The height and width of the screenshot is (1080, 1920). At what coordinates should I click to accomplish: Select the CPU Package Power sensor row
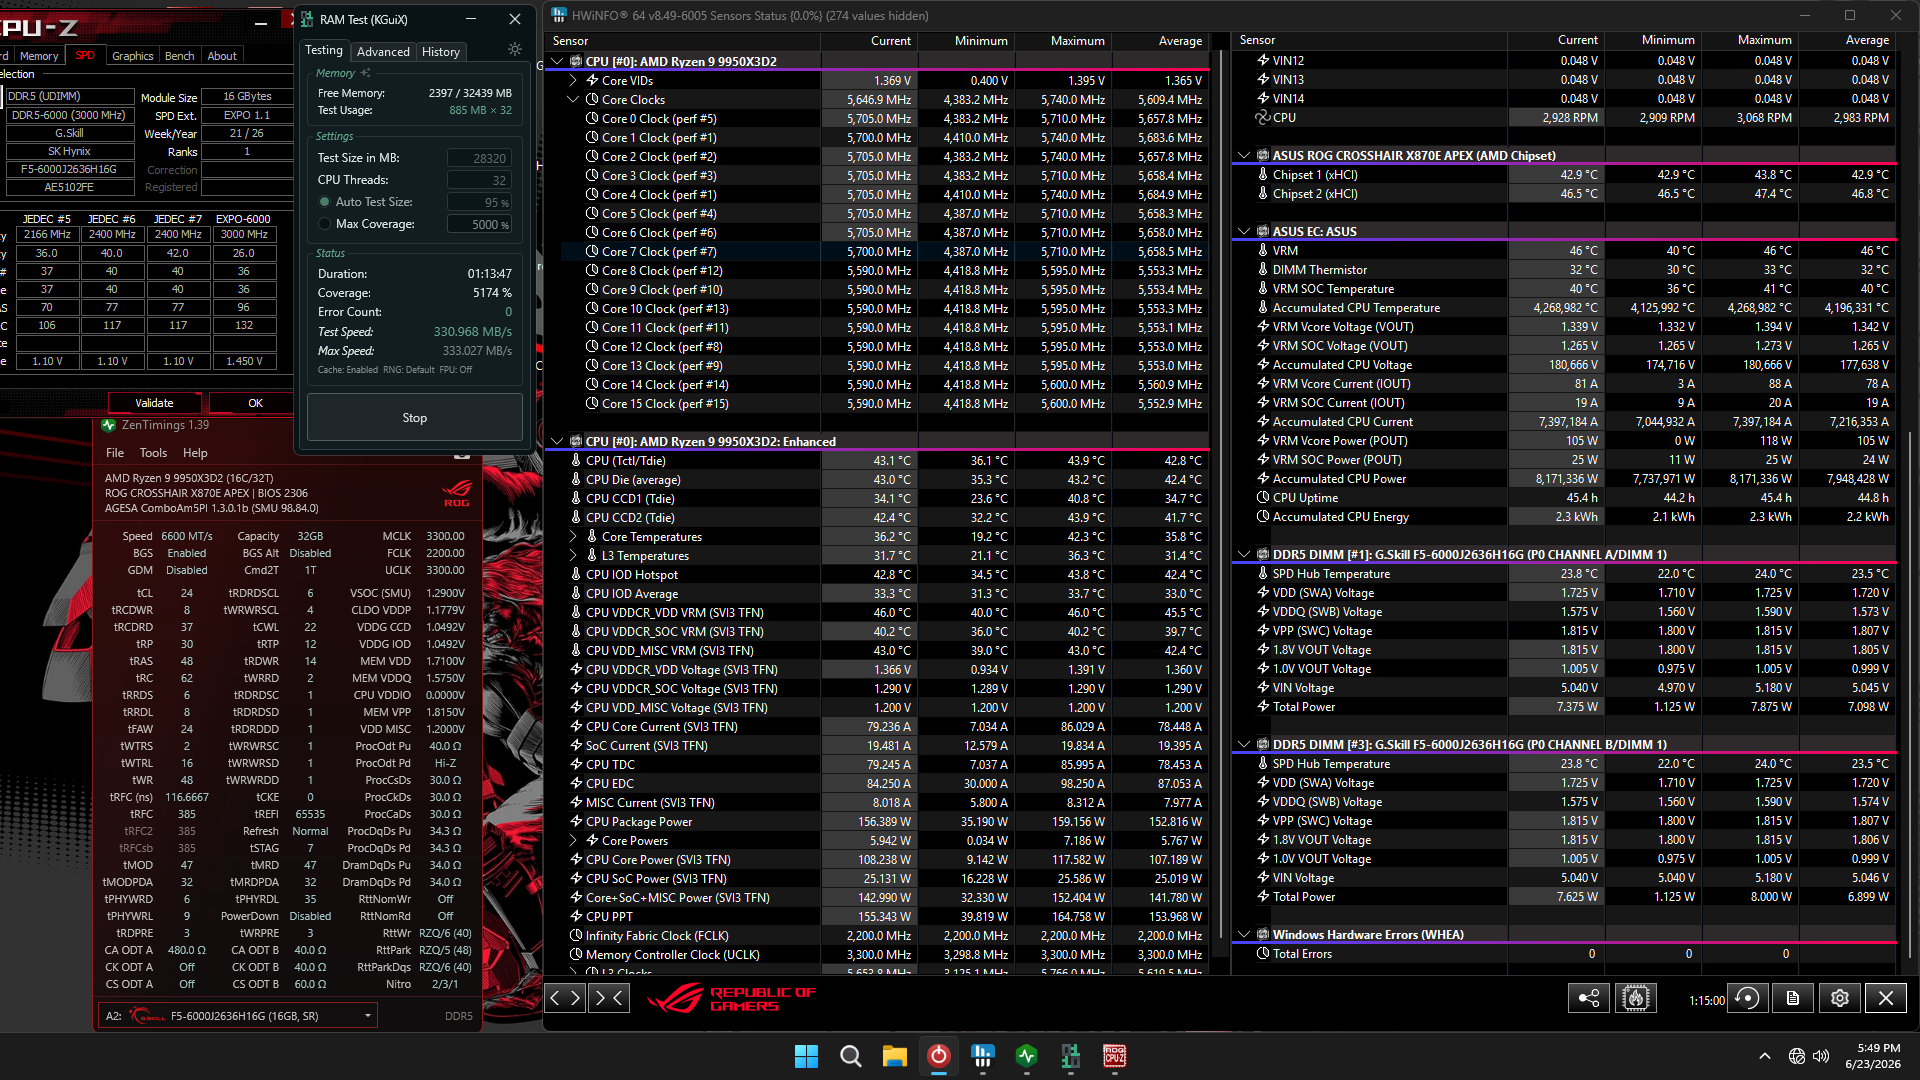click(x=877, y=822)
